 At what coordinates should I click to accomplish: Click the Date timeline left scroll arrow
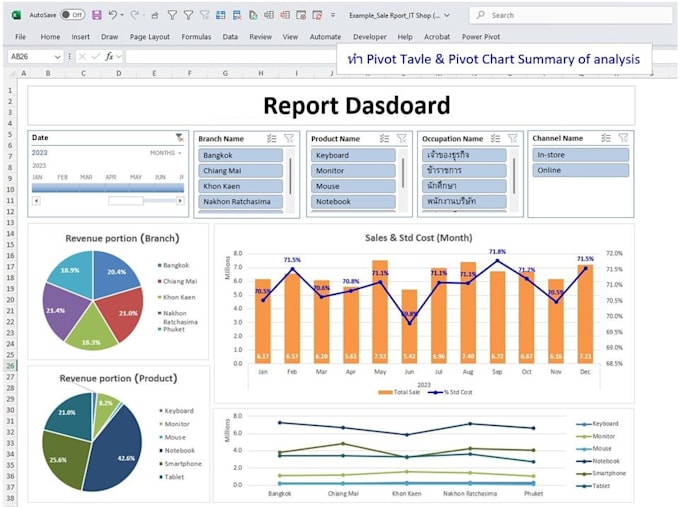click(36, 200)
